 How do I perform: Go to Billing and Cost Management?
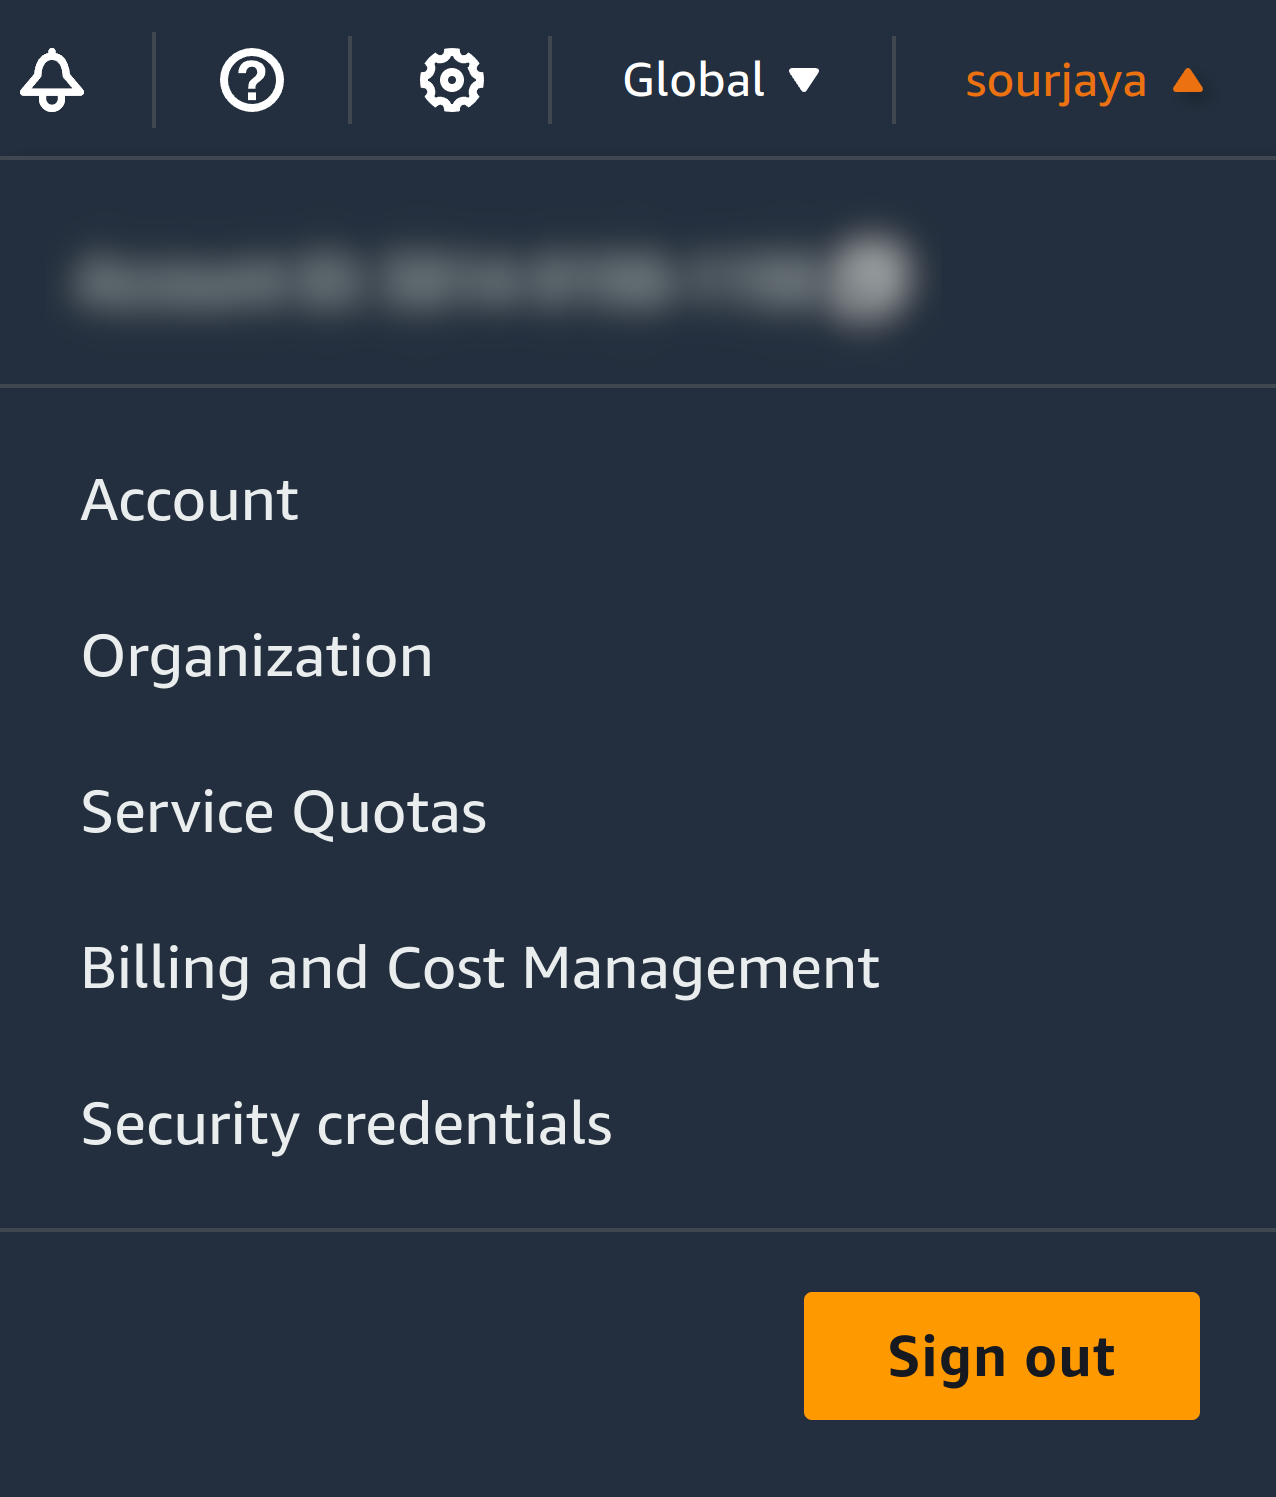point(481,967)
